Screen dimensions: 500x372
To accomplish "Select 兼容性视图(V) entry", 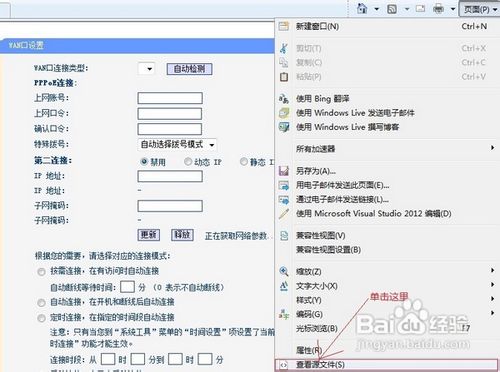I will [387, 236].
